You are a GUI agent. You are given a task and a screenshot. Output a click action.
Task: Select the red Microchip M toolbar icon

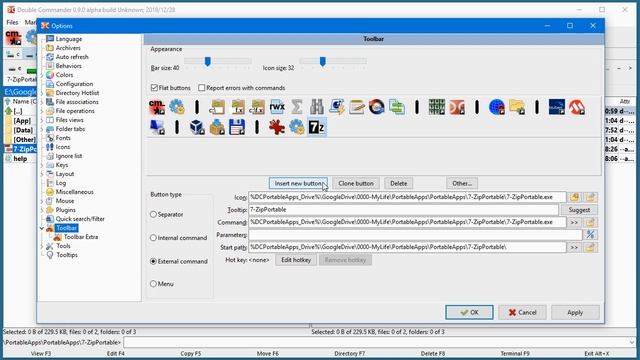pos(577,107)
